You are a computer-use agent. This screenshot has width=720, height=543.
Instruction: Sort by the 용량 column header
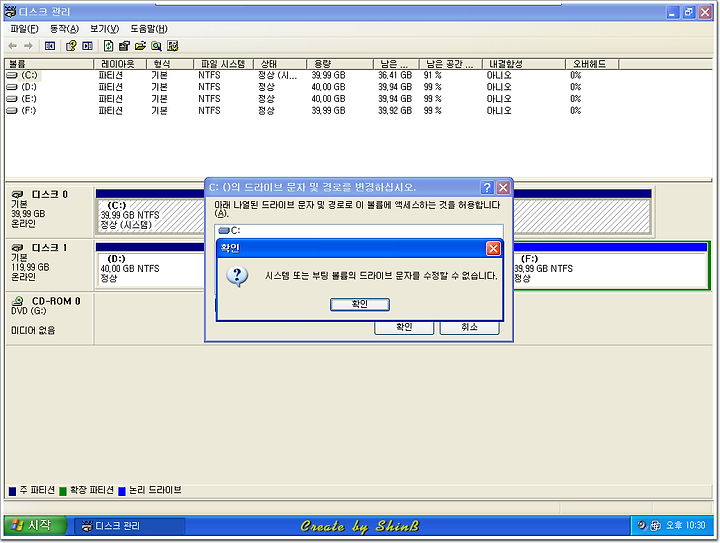click(340, 64)
